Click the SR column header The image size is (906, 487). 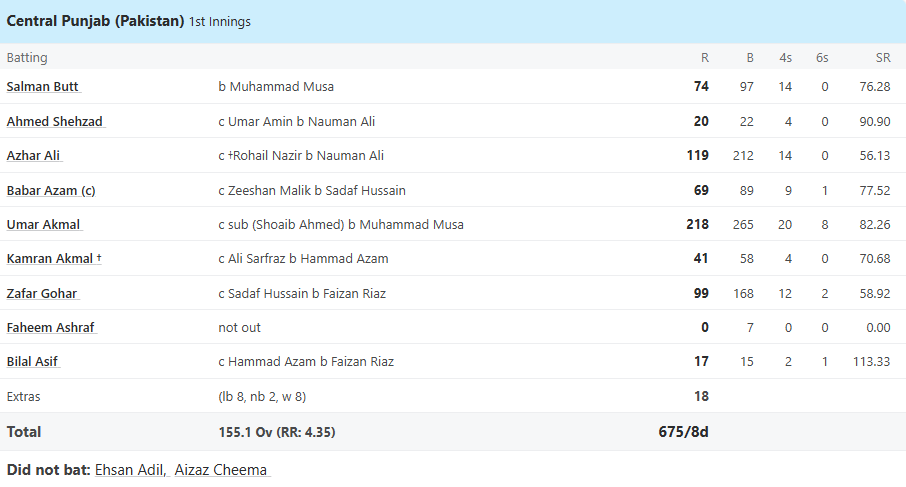pos(882,58)
